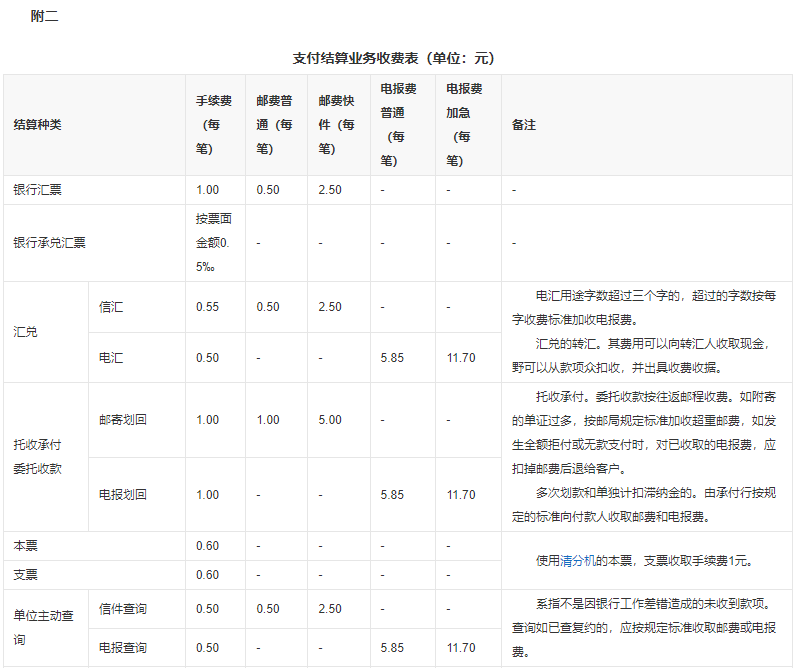
Task: Select the 电报费加急 column header
Action: tap(464, 125)
